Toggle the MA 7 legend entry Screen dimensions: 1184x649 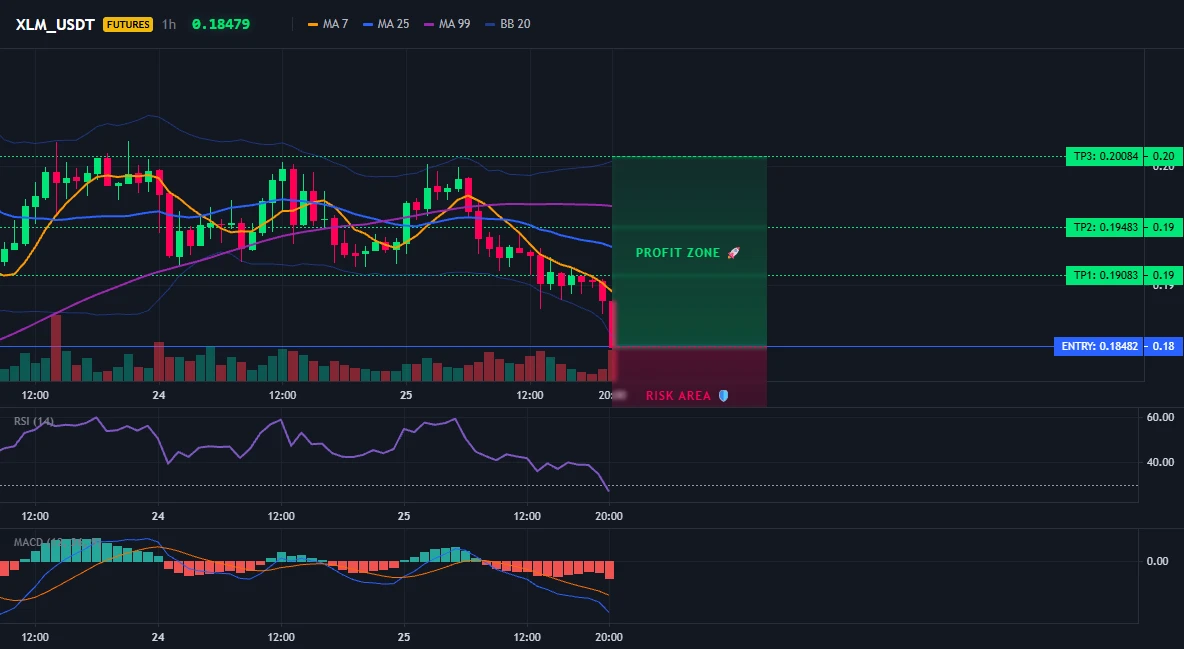(x=328, y=24)
